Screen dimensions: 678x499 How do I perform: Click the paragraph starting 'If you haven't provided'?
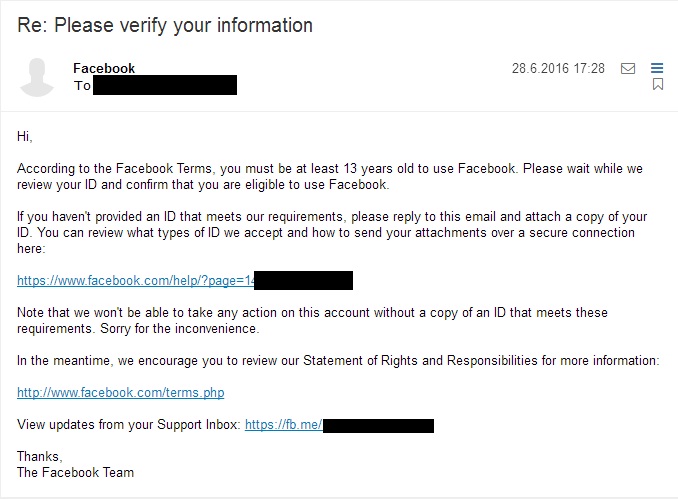(x=332, y=232)
